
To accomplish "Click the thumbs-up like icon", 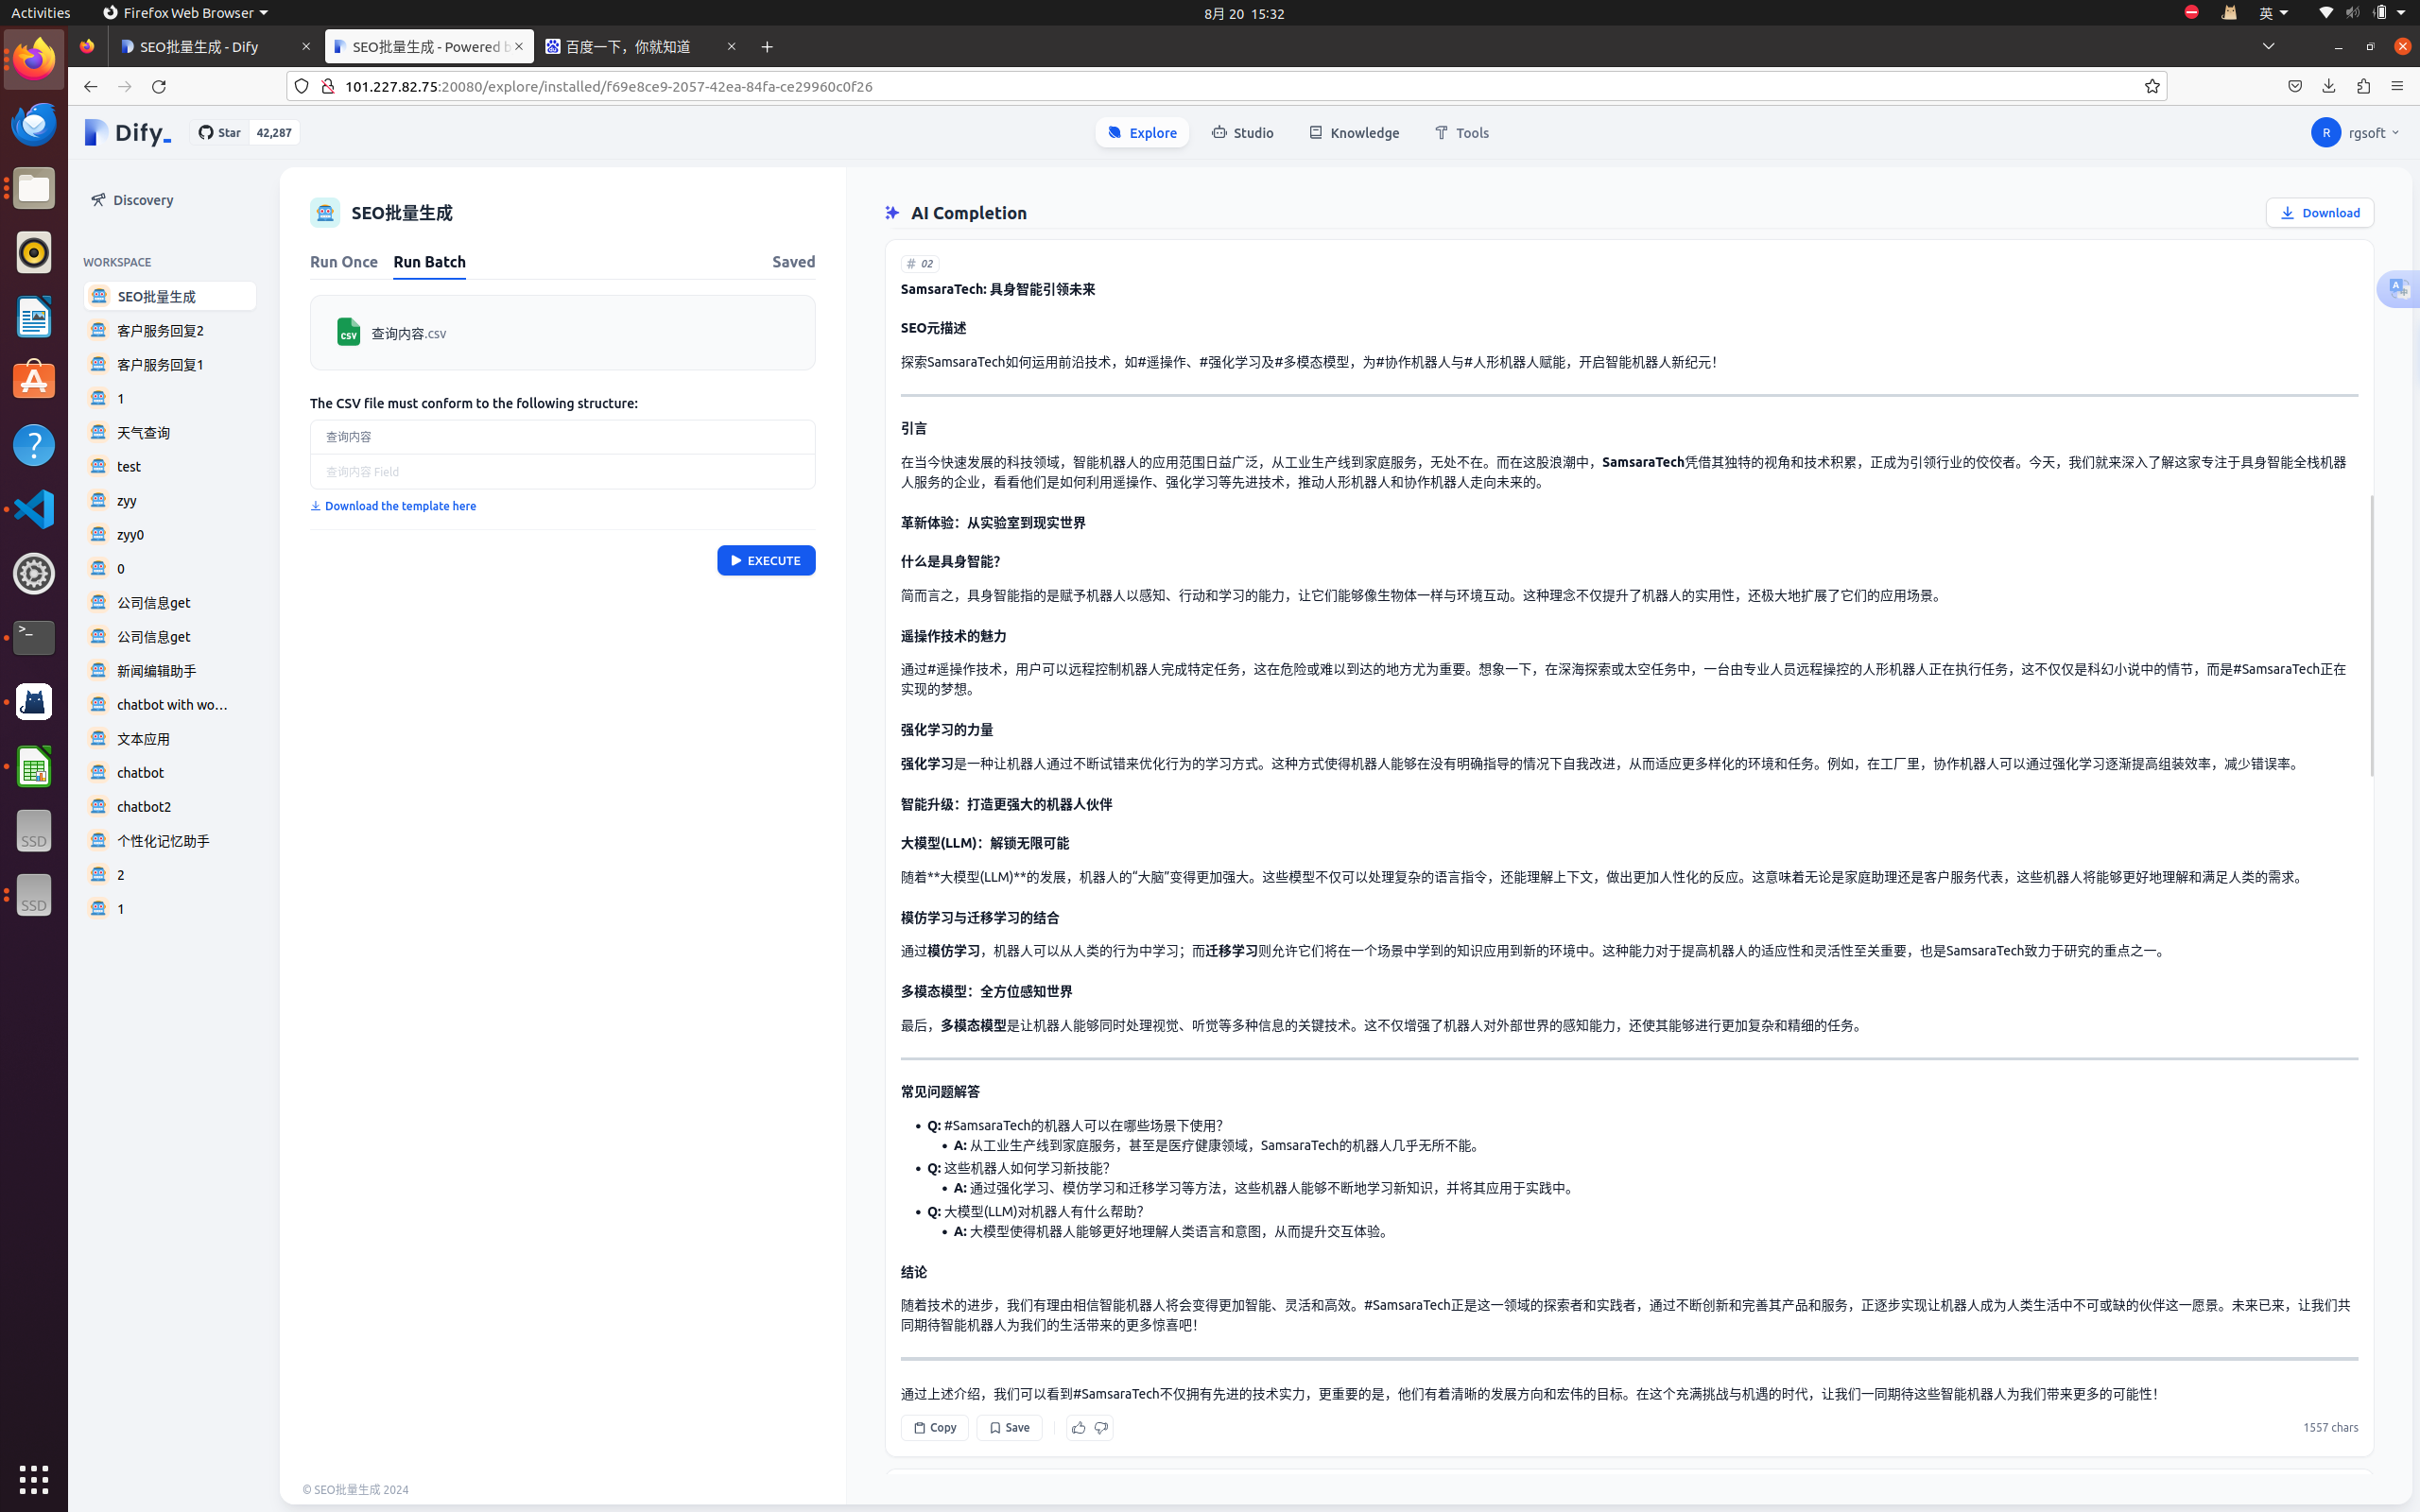I will pyautogui.click(x=1078, y=1428).
